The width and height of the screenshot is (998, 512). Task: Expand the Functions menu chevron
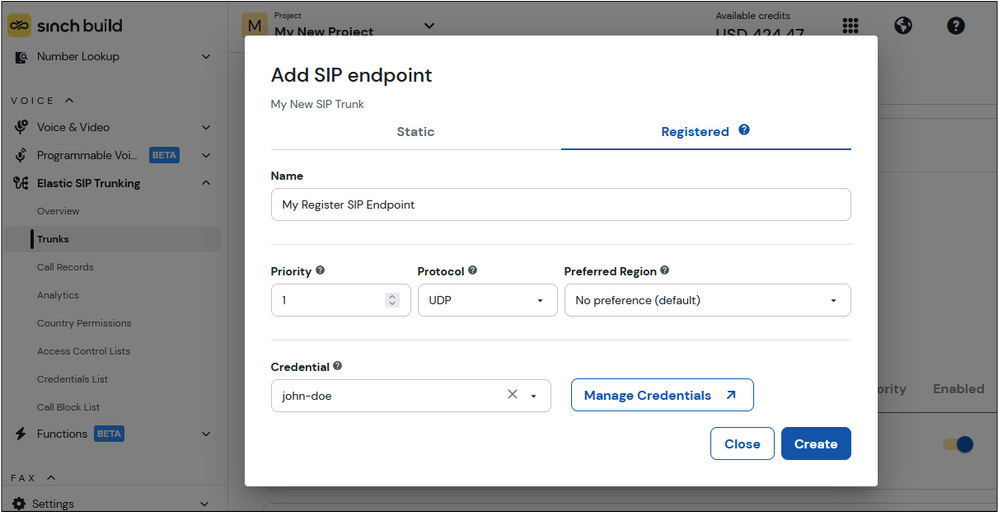[x=206, y=434]
